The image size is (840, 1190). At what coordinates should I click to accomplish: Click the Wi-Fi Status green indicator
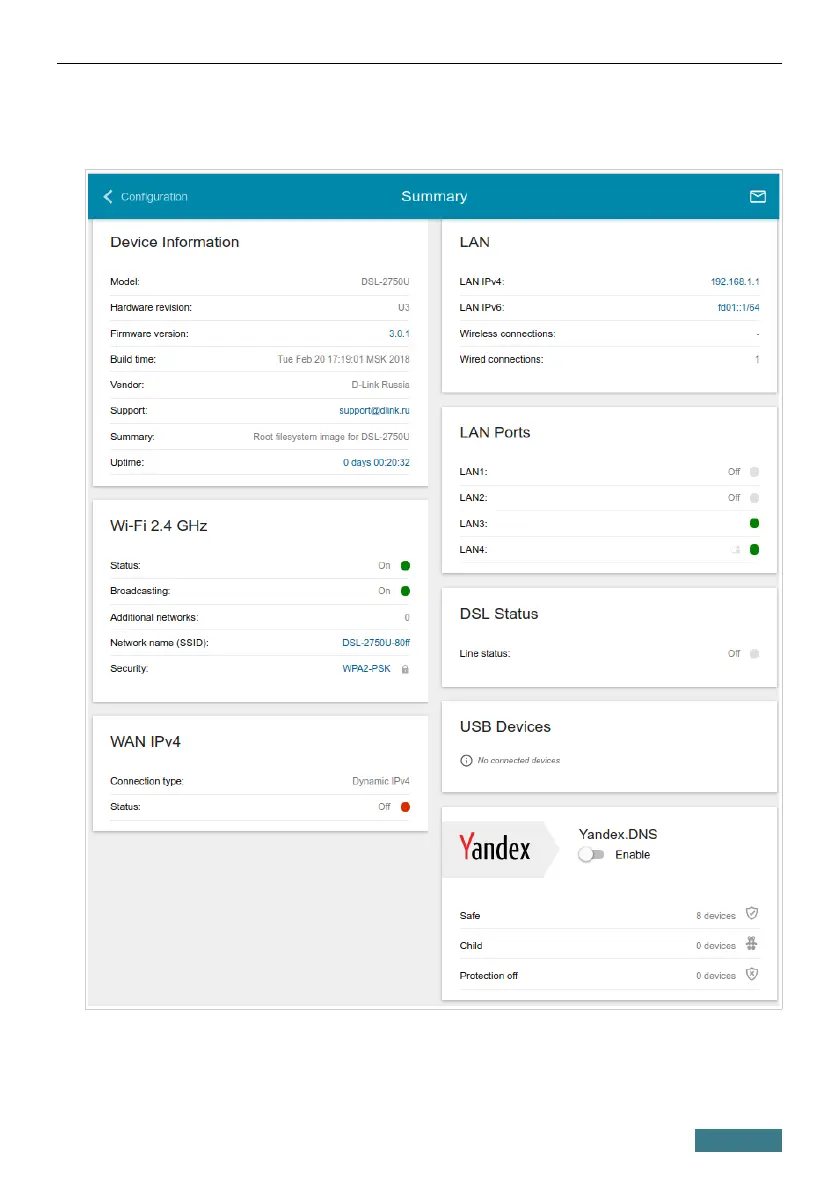(405, 565)
